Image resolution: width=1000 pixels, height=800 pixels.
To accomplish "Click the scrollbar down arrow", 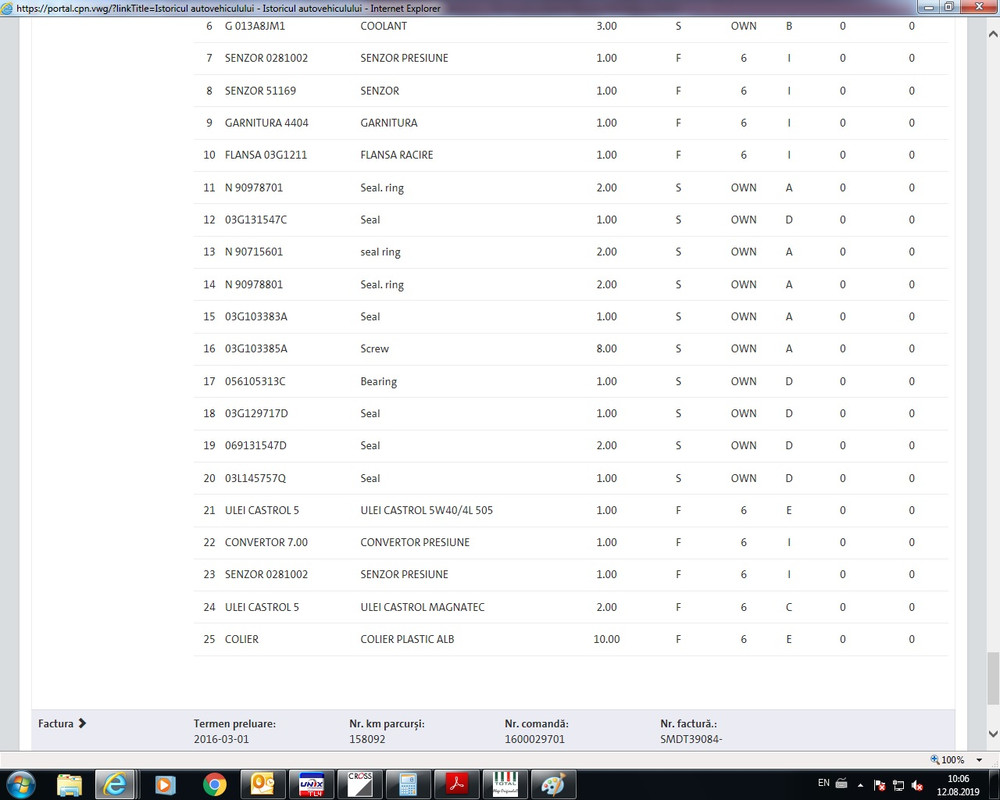I will [993, 734].
